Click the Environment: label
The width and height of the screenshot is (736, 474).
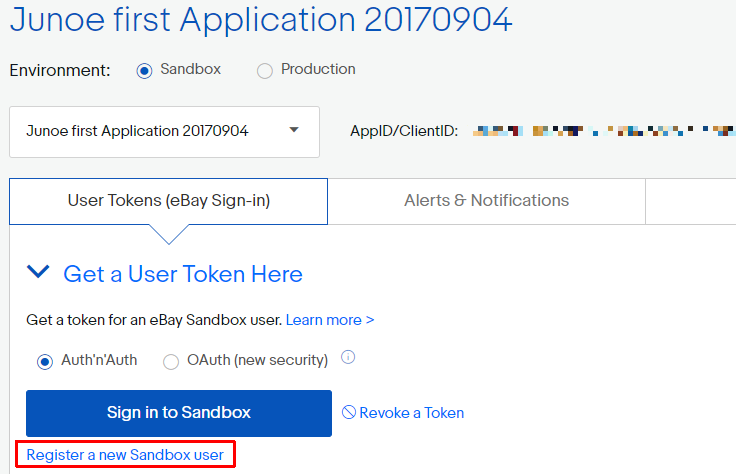[x=60, y=70]
